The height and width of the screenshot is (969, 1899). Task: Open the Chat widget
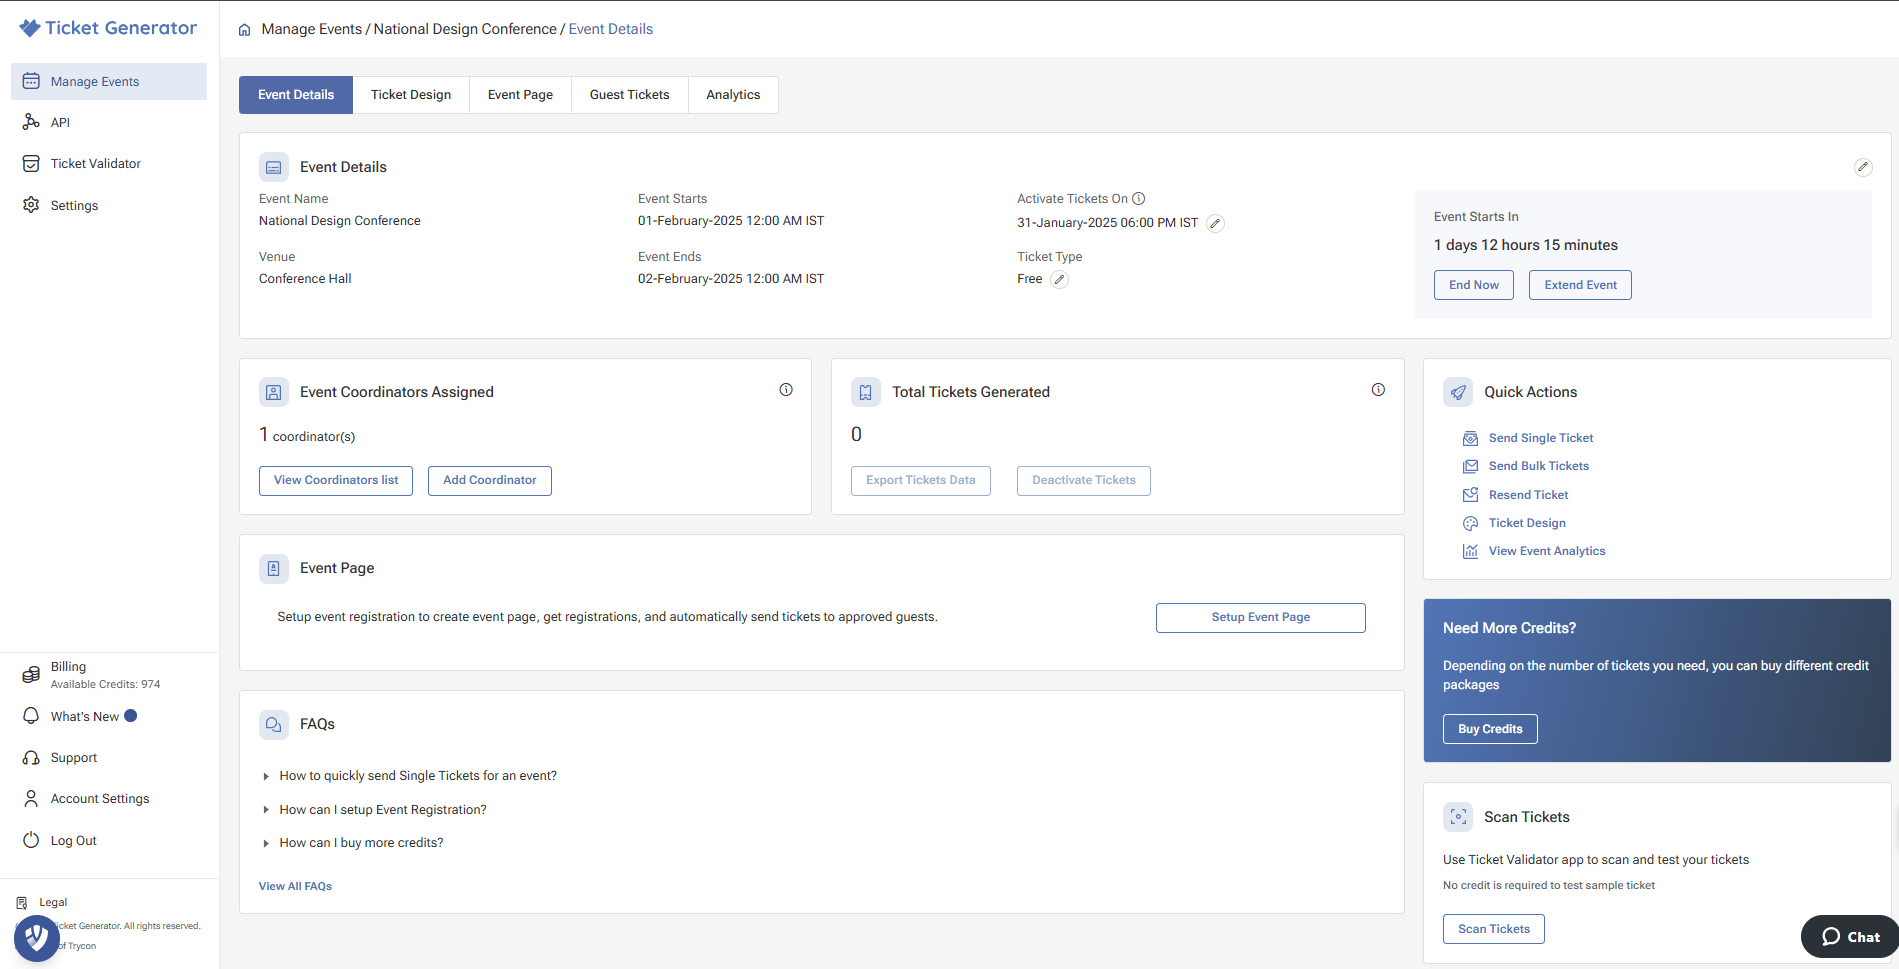point(1850,937)
